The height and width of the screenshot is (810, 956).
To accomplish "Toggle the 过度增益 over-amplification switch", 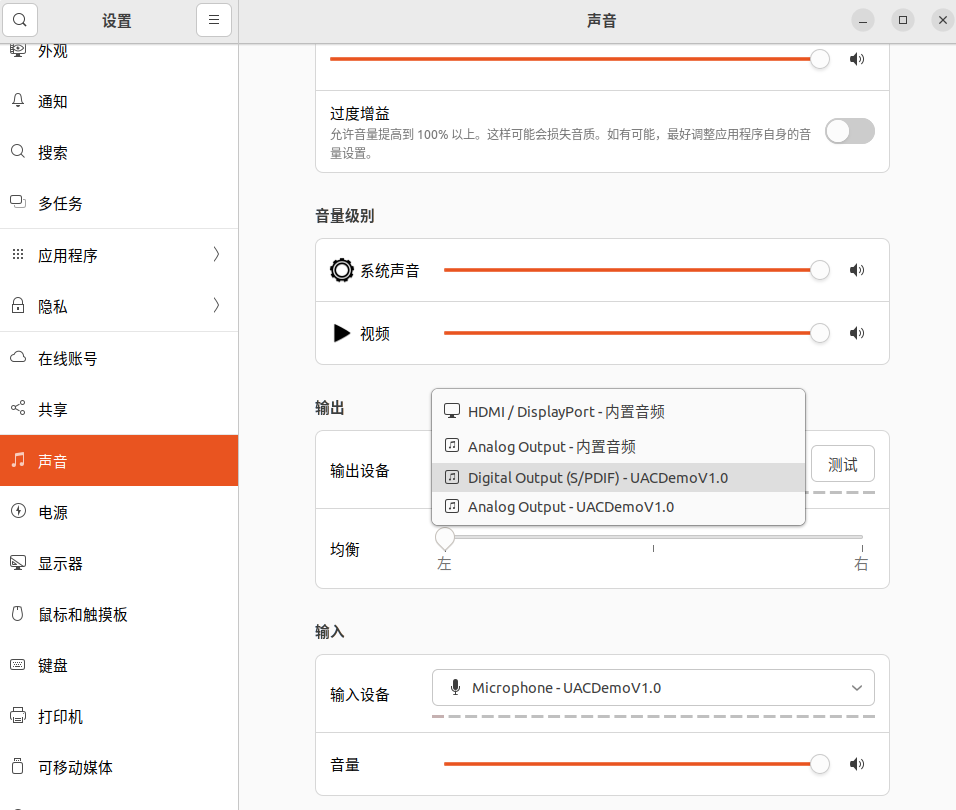I will [850, 131].
